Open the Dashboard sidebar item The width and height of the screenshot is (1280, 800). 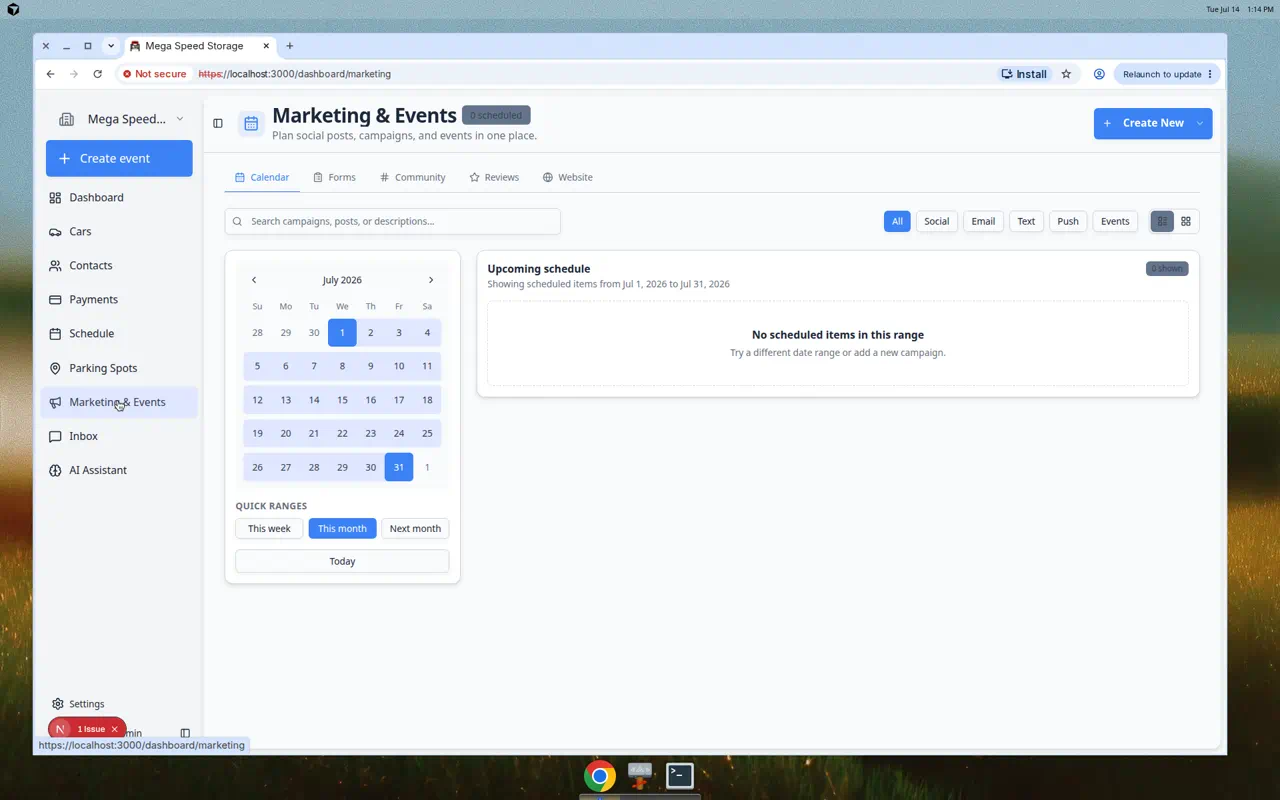(119, 197)
